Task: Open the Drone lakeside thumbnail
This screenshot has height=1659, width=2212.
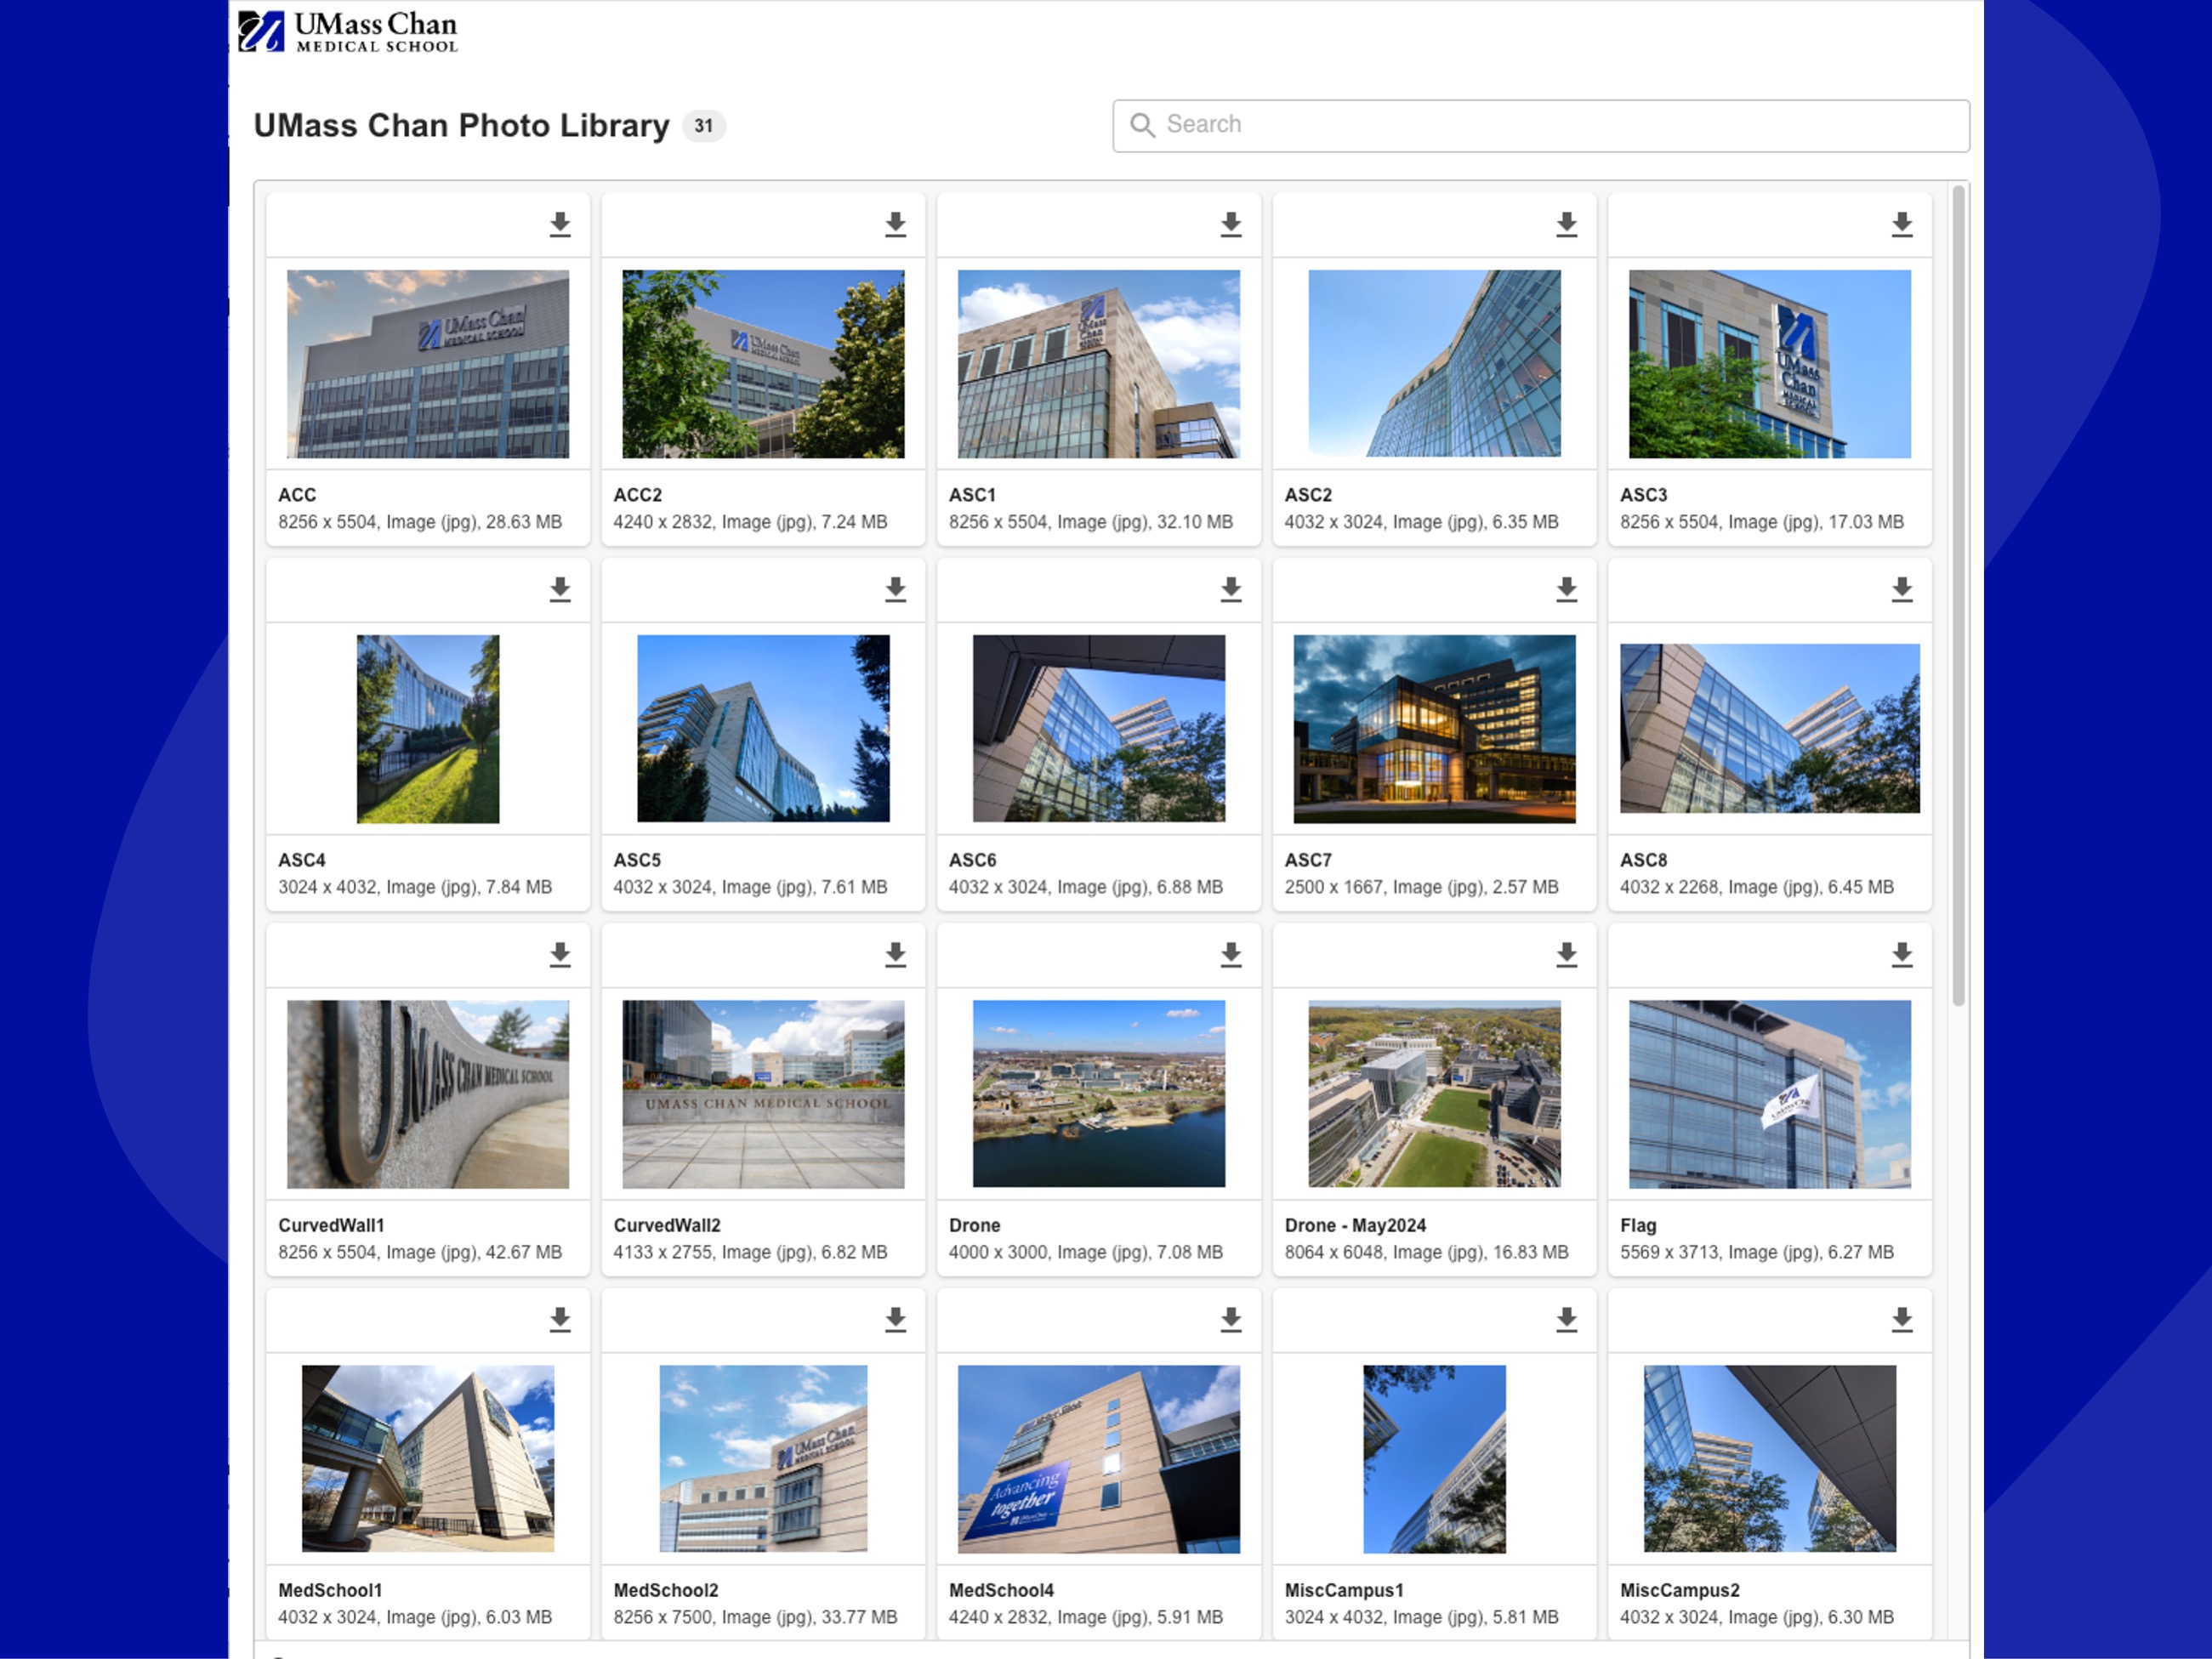Action: pos(1098,1094)
